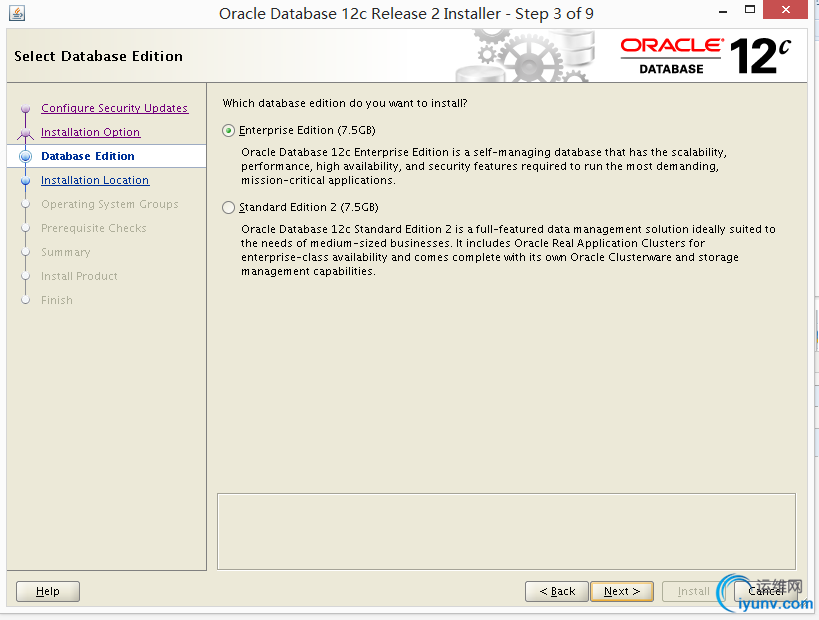This screenshot has height=620, width=819.
Task: Click the Configure Security Updates step bullet
Action: coord(25,109)
